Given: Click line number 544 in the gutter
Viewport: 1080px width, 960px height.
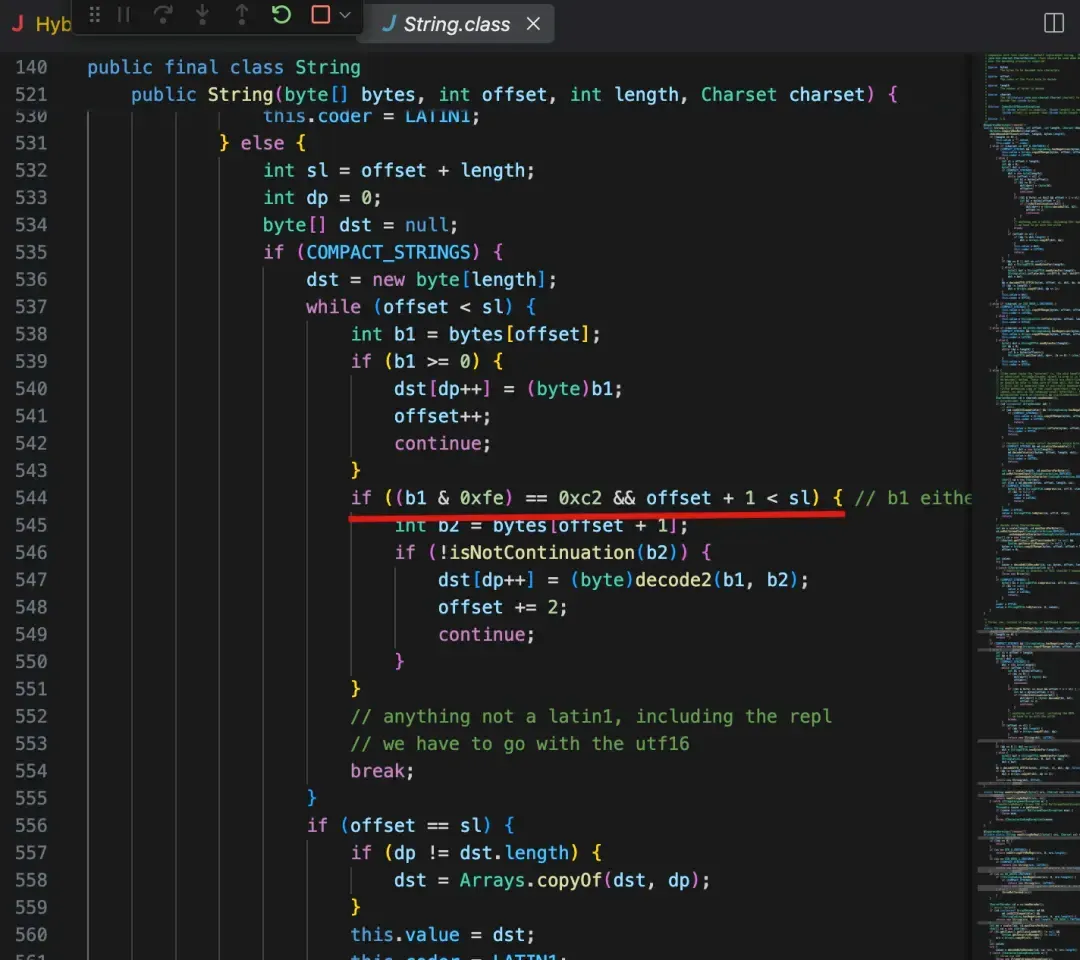Looking at the screenshot, I should 31,498.
